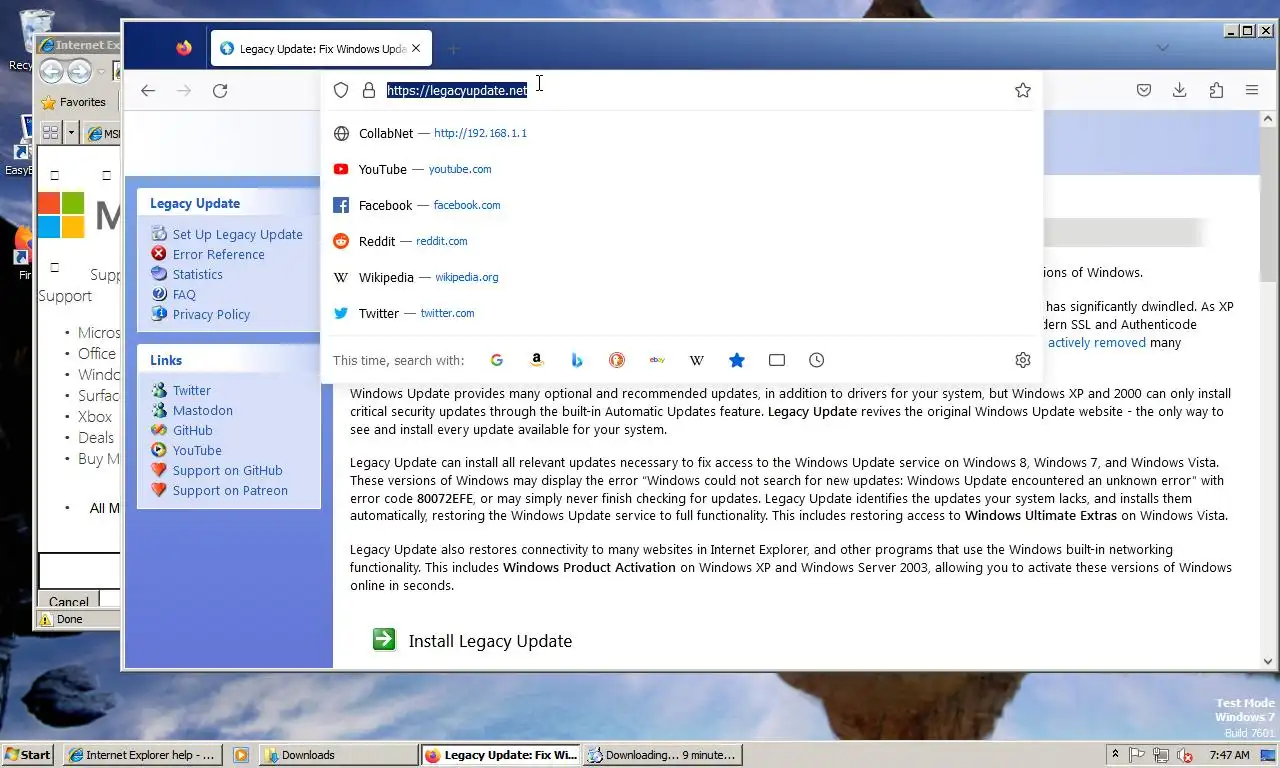Open FAQ sidebar link
This screenshot has height=768, width=1280.
coord(184,294)
